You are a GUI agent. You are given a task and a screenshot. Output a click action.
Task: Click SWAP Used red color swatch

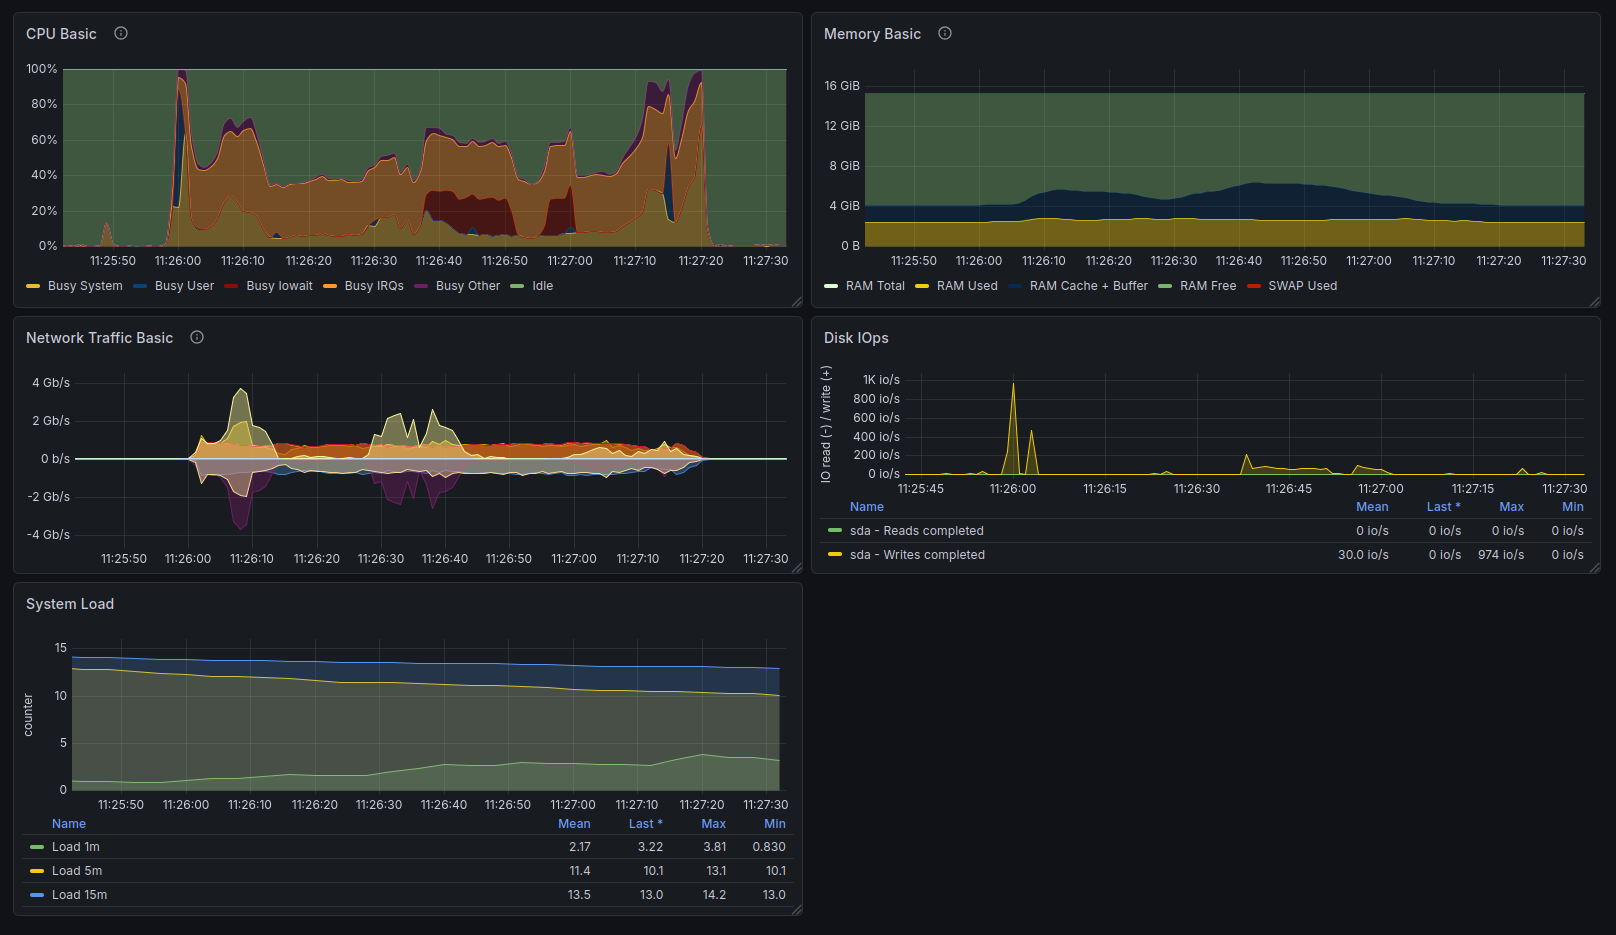tap(1254, 286)
